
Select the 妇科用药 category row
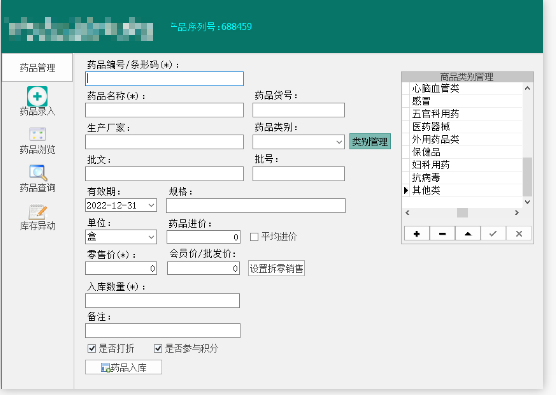click(x=466, y=165)
